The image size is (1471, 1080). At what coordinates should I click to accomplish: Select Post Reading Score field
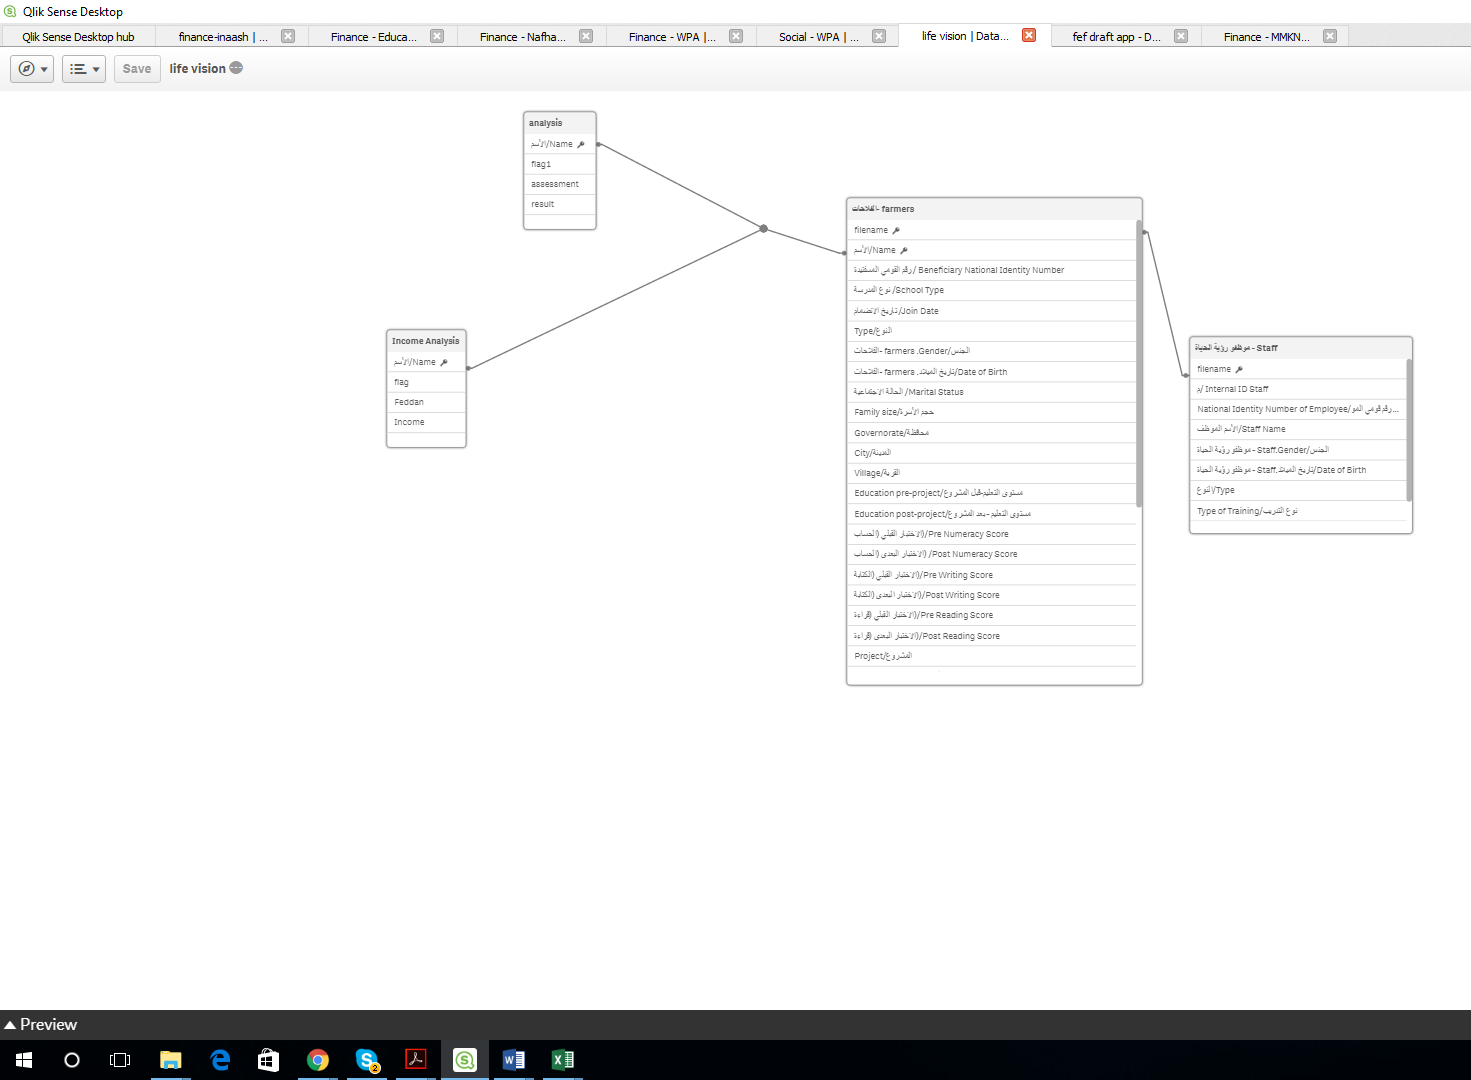click(992, 636)
